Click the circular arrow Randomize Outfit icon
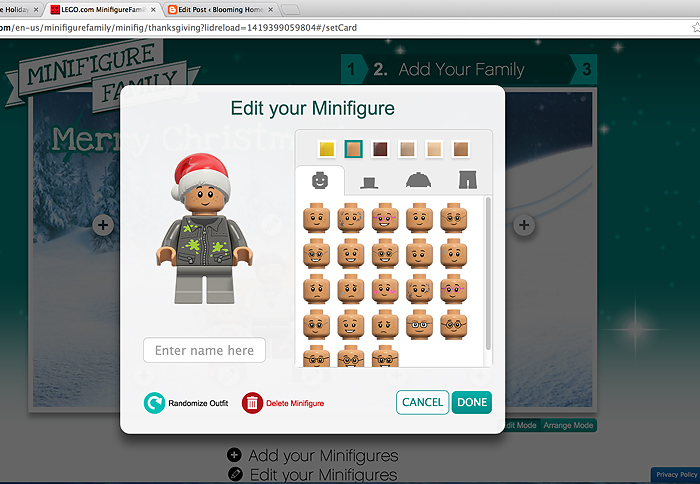Screen dimensions: 700x484 coord(154,403)
